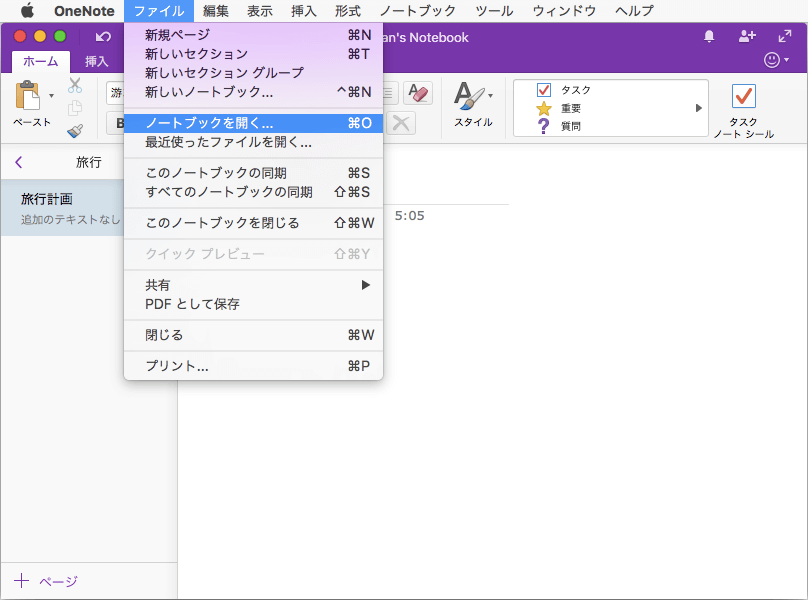Open the font name combo box
The image size is (808, 600).
116,93
